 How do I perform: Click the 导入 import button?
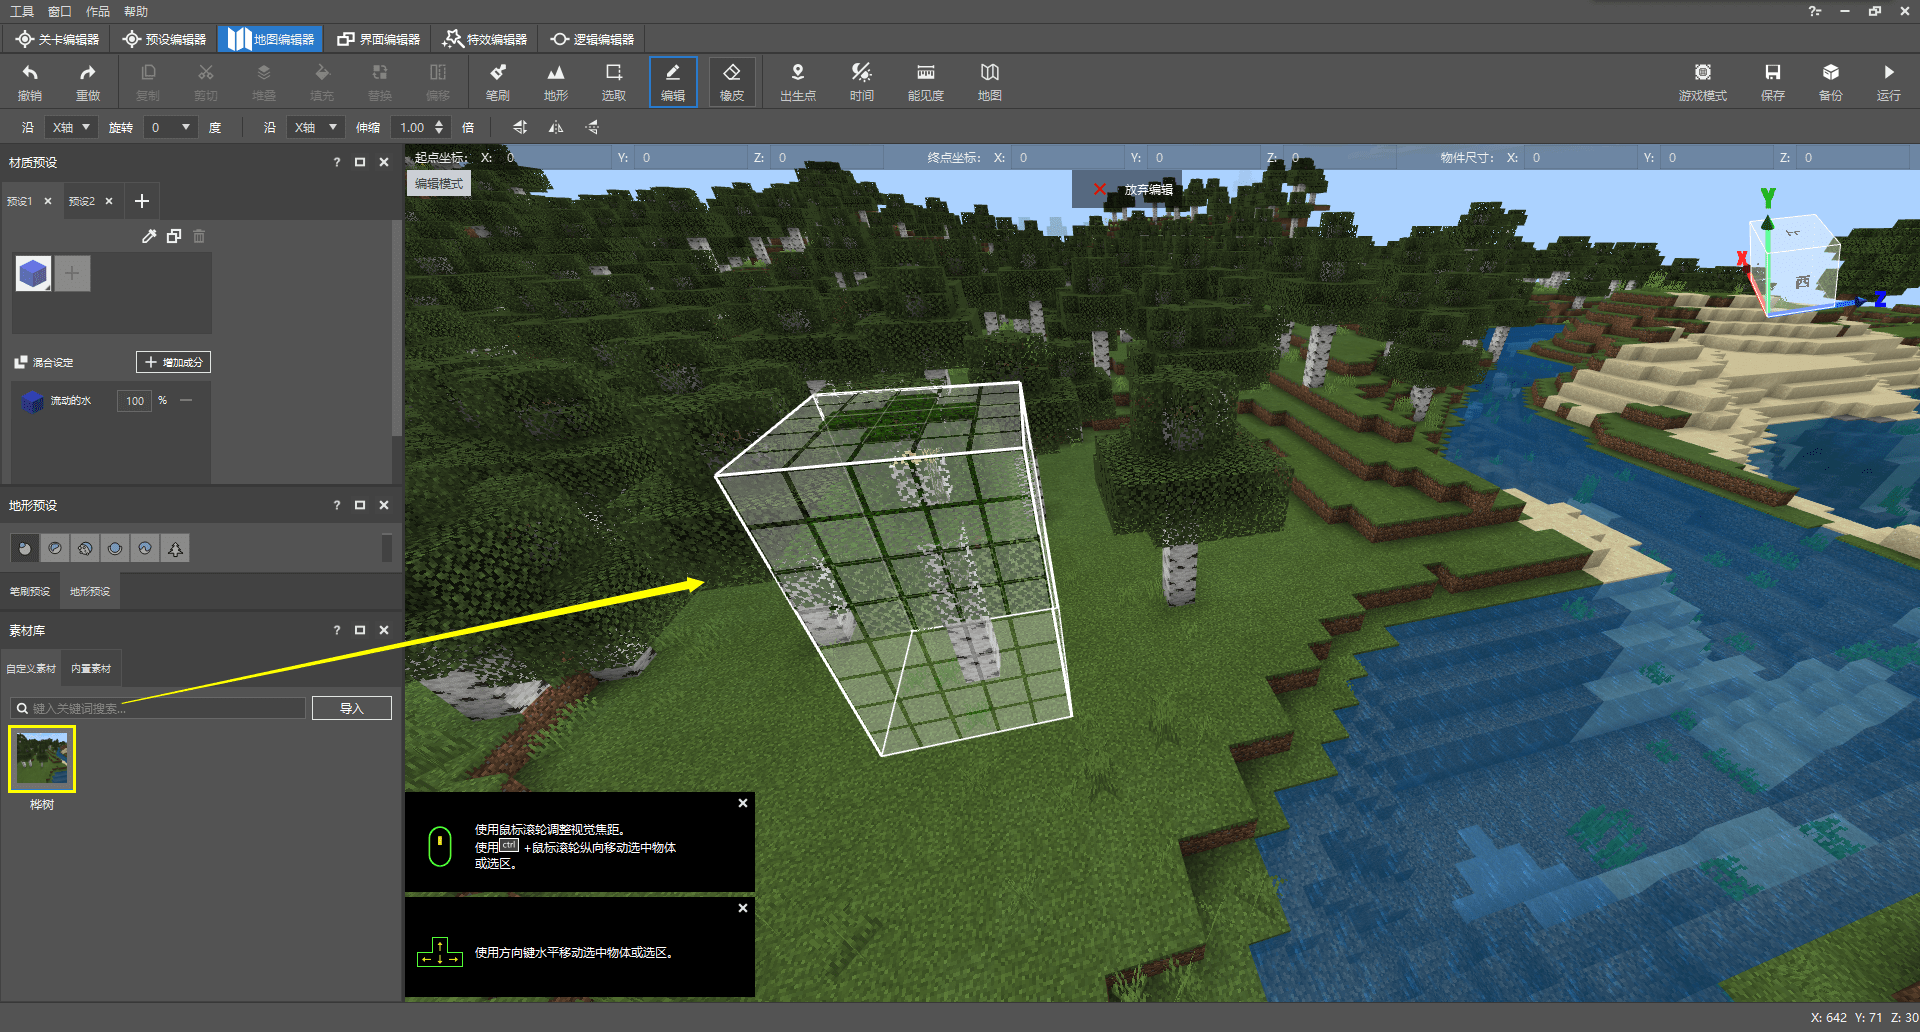(351, 708)
